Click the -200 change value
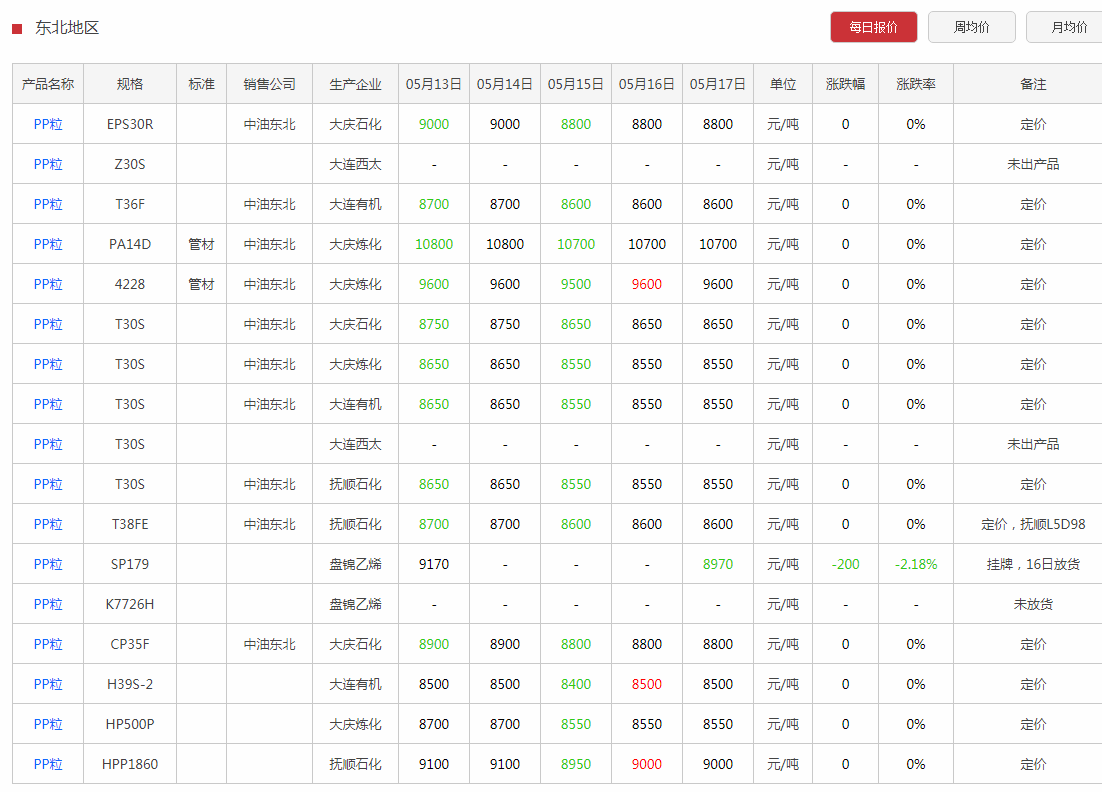 [x=845, y=564]
